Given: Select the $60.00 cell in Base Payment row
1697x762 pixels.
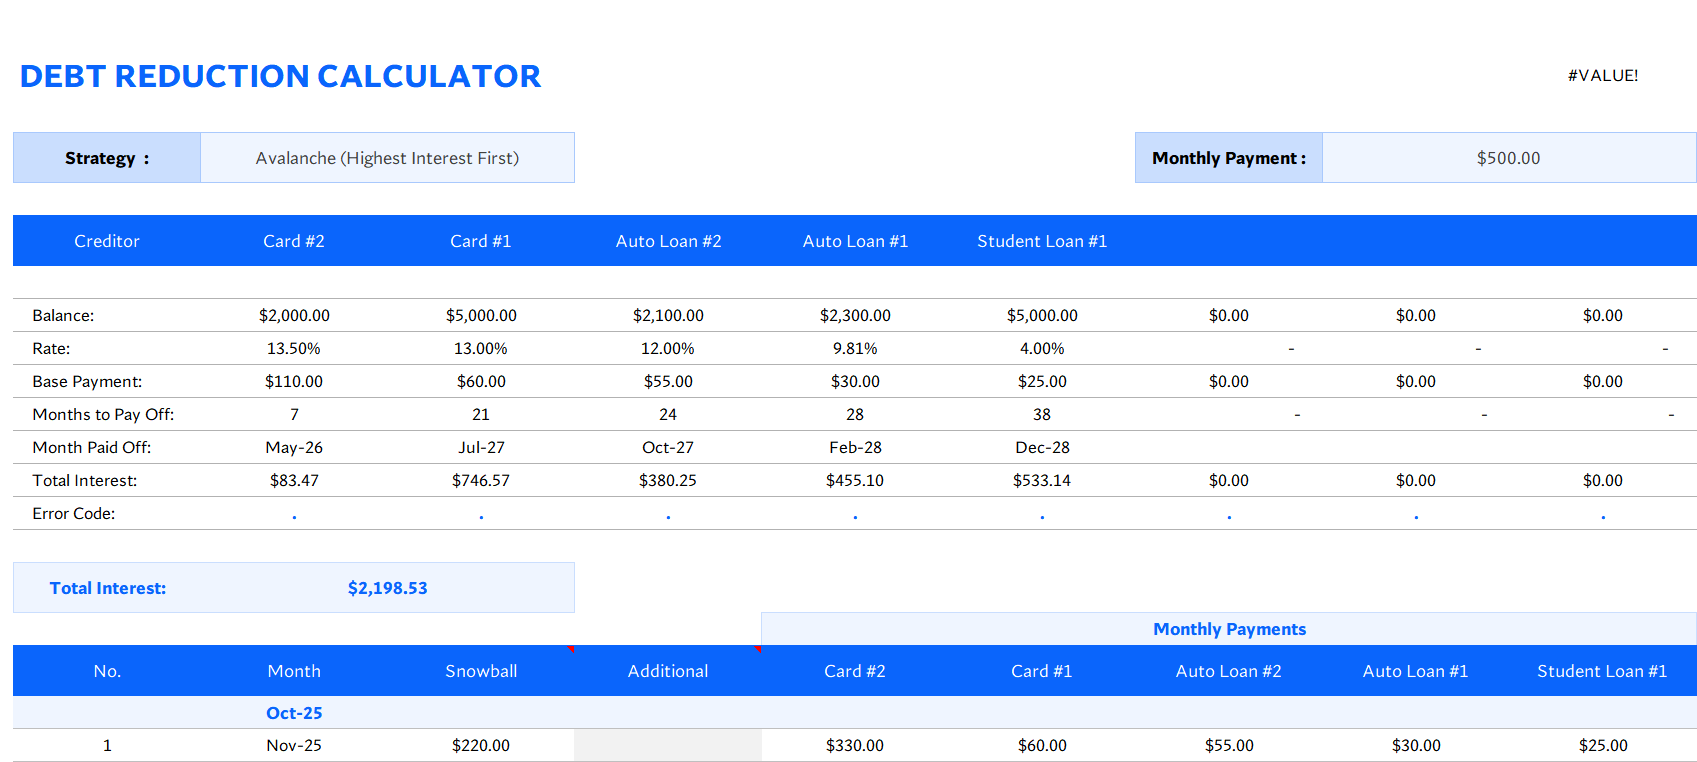Looking at the screenshot, I should point(481,381).
